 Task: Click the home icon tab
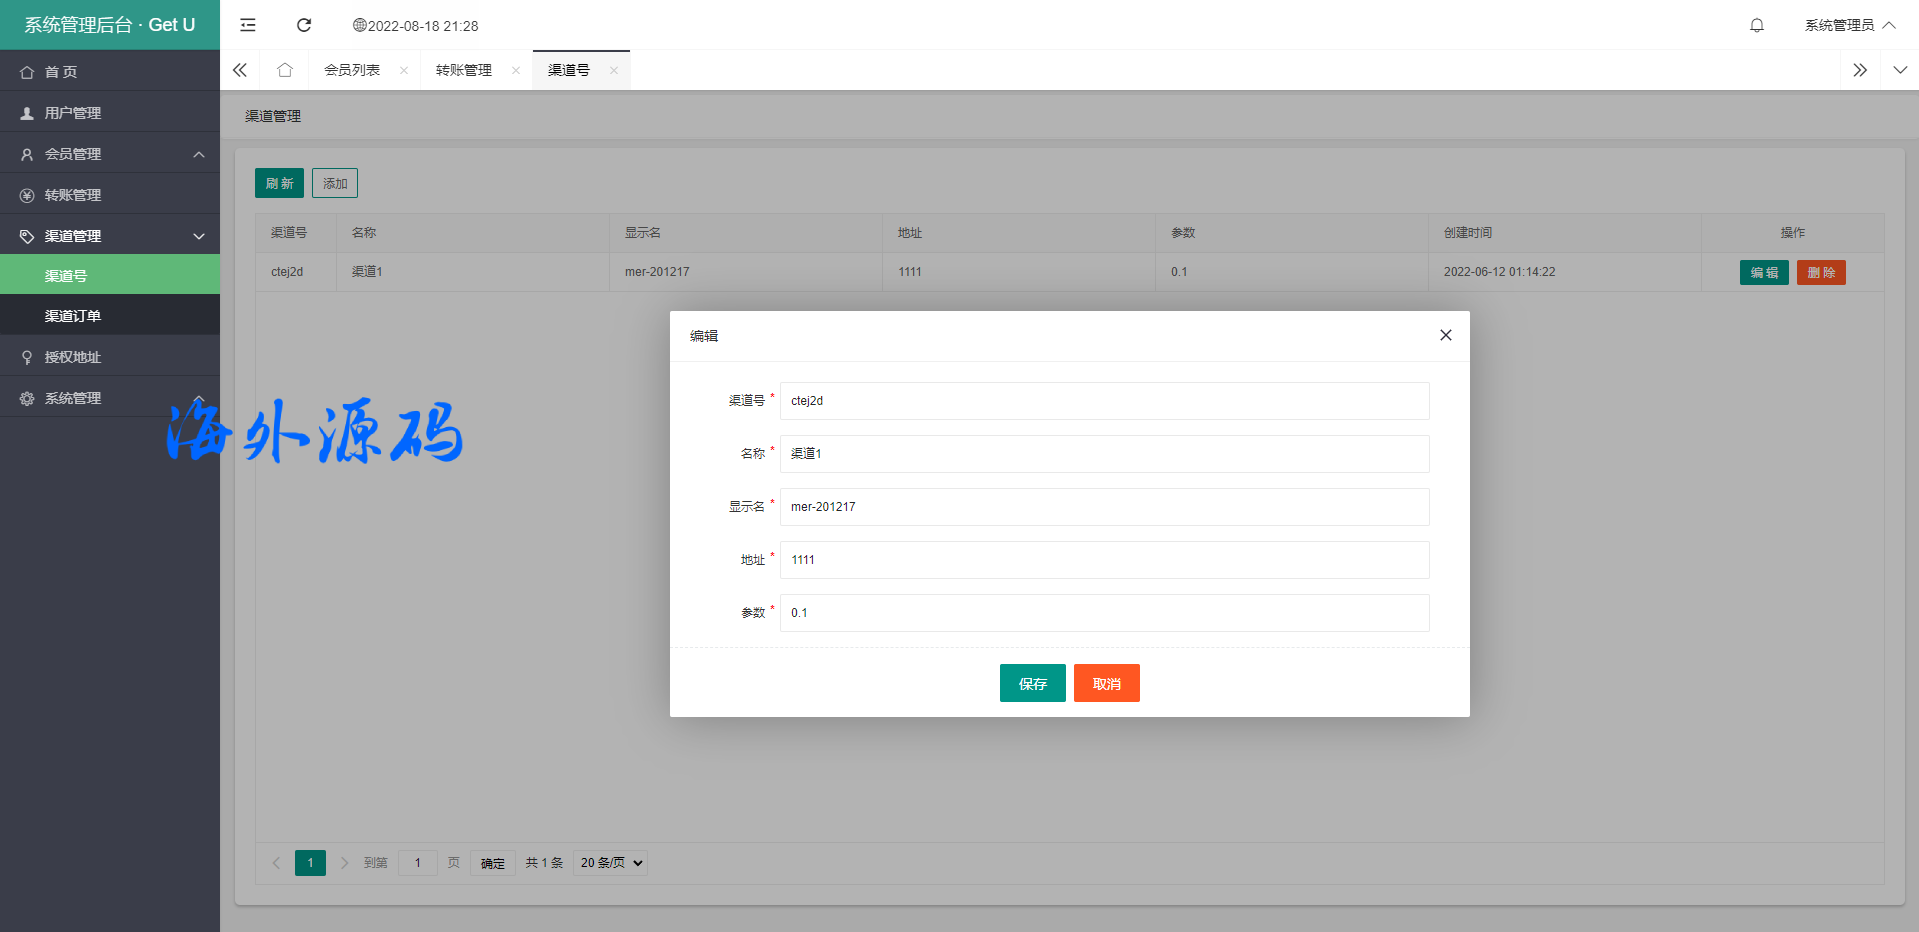(x=285, y=70)
